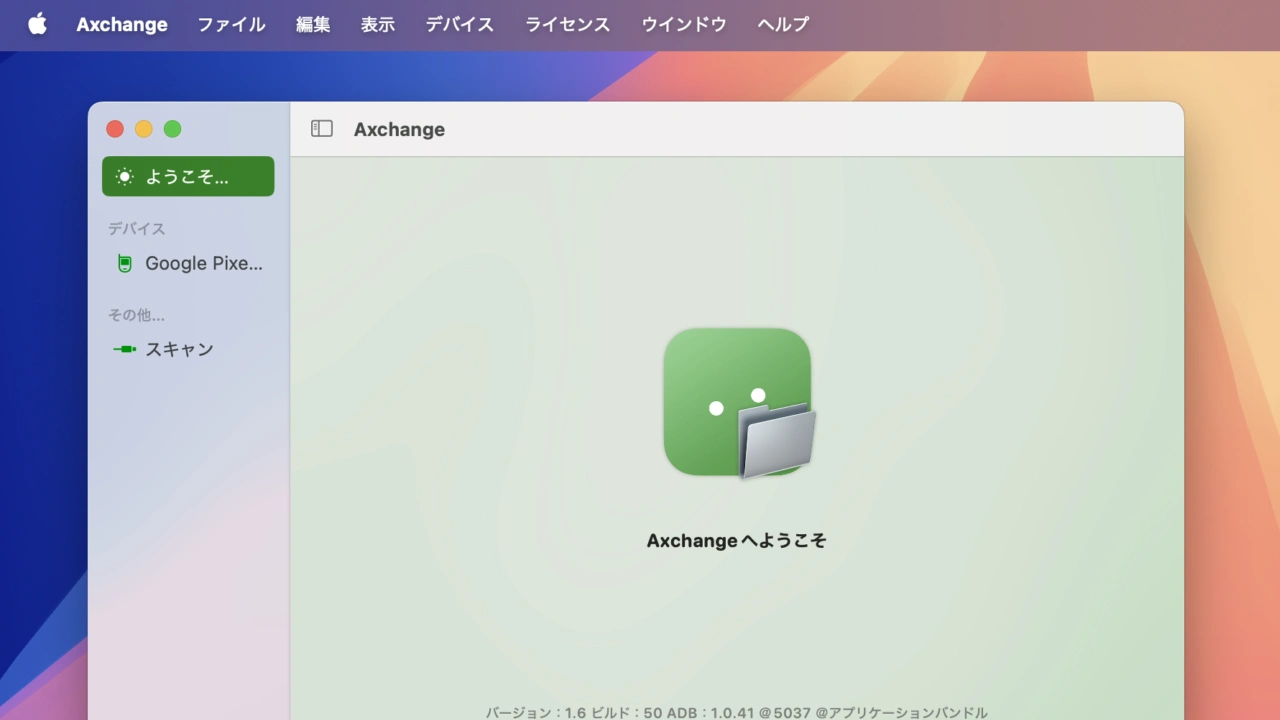Click the Axchange window title in the toolbar
The width and height of the screenshot is (1280, 720).
(399, 129)
